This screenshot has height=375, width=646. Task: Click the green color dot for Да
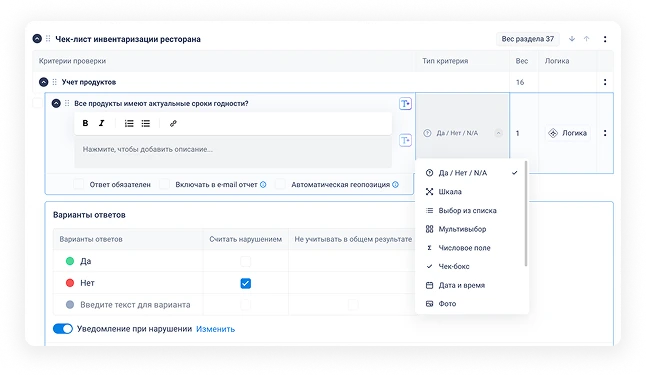pos(70,261)
